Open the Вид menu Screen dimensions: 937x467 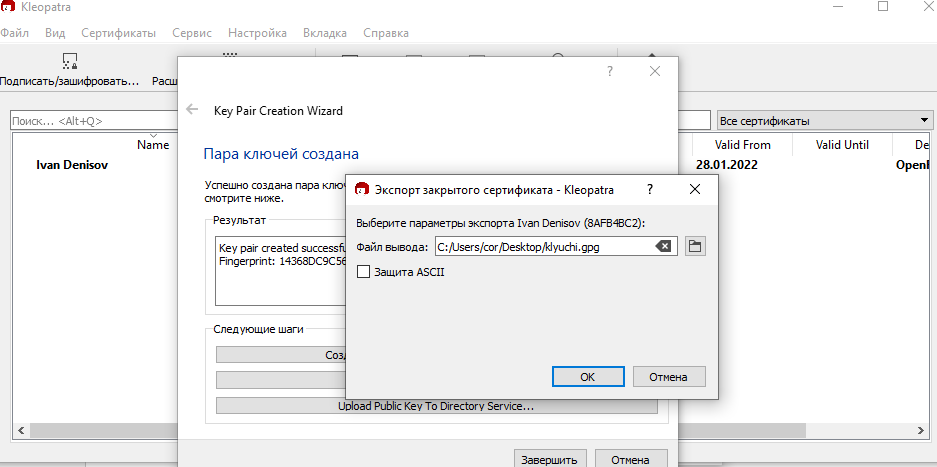point(55,33)
